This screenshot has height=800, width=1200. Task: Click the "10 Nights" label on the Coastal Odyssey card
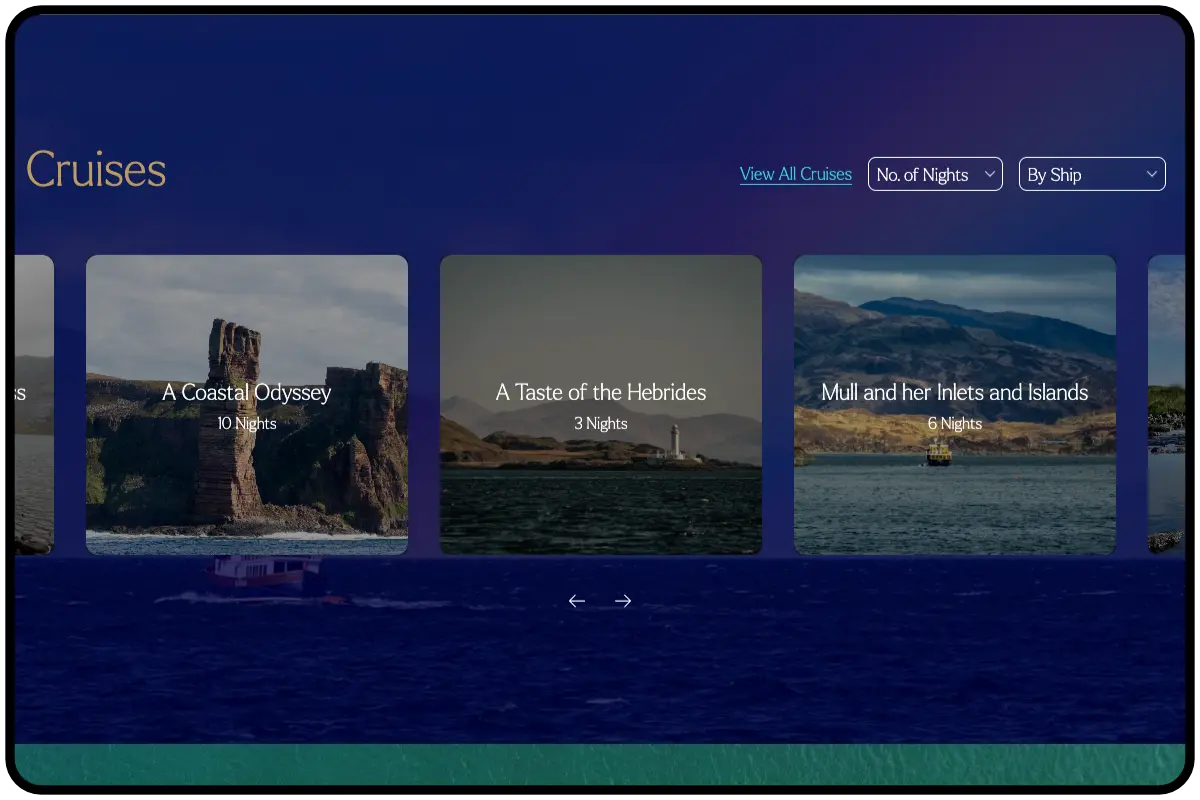(x=246, y=423)
